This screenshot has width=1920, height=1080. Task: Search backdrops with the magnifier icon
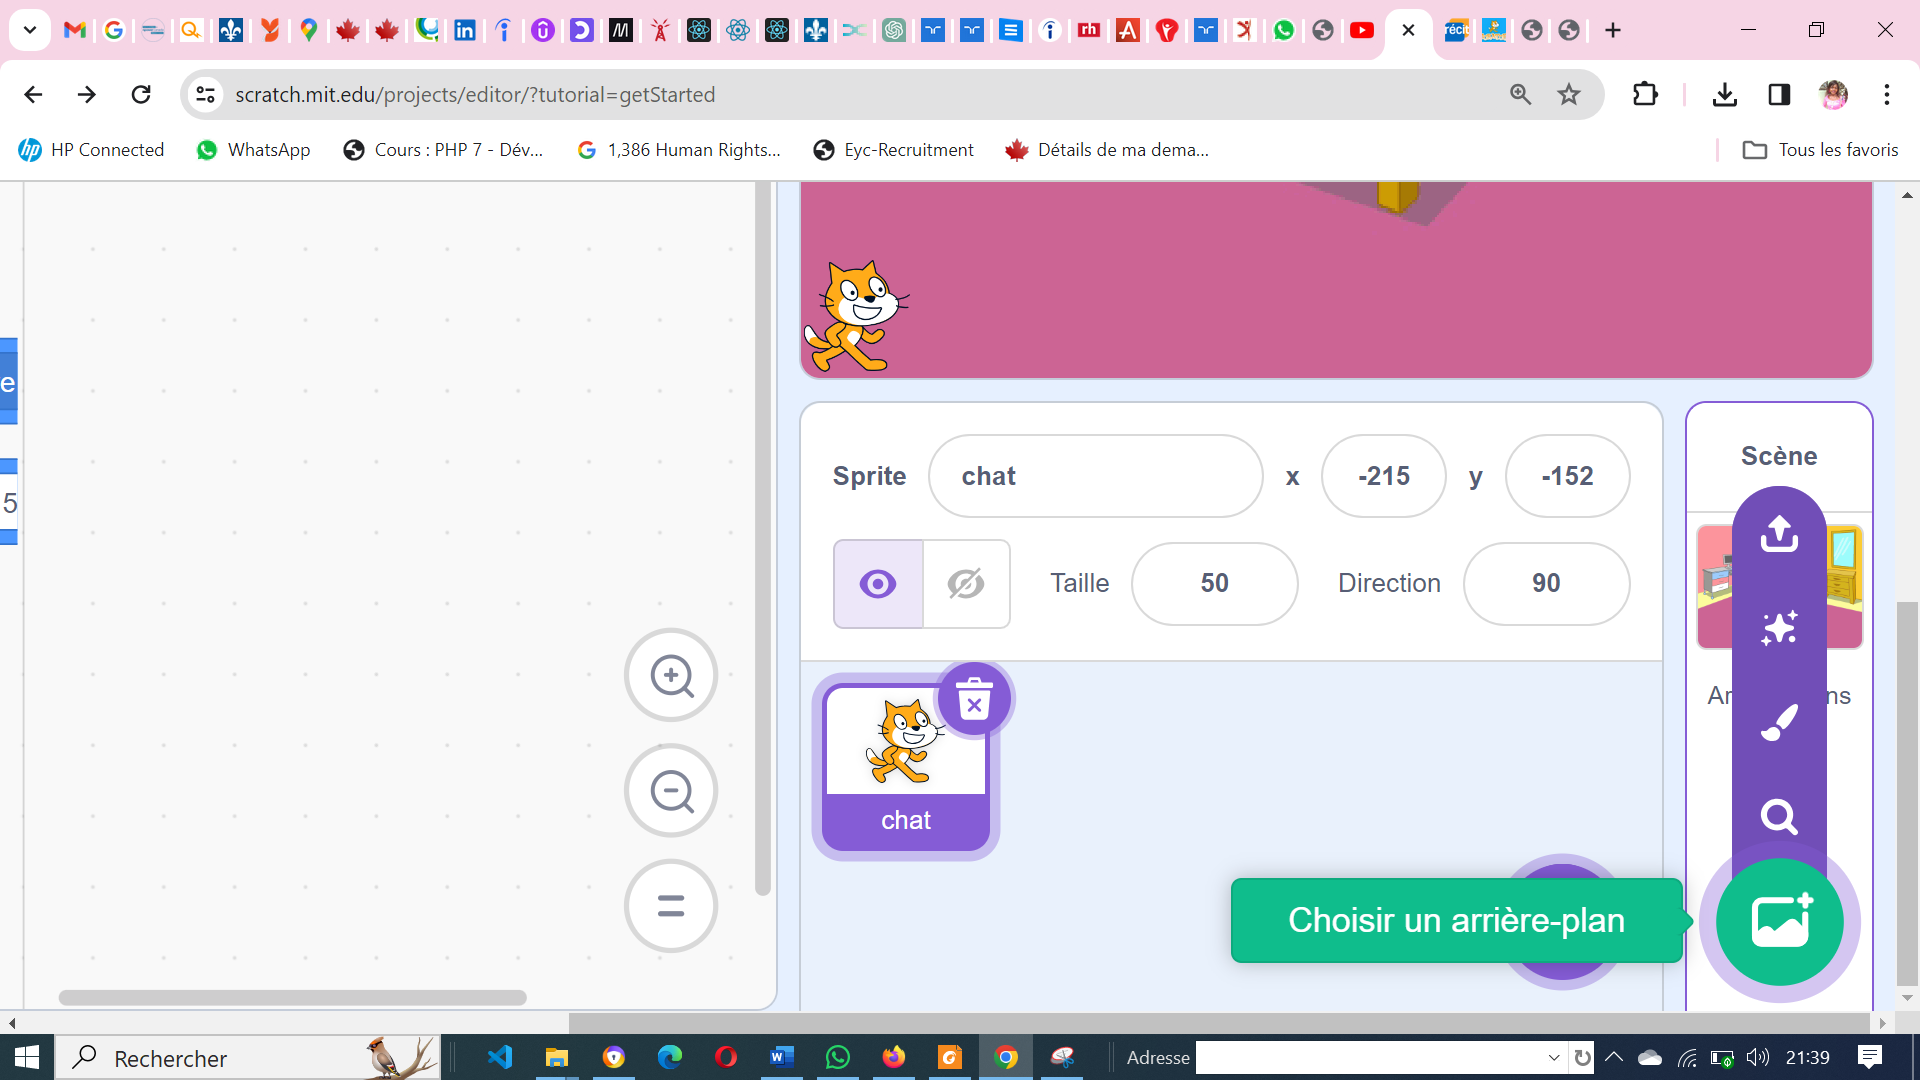[x=1779, y=817]
